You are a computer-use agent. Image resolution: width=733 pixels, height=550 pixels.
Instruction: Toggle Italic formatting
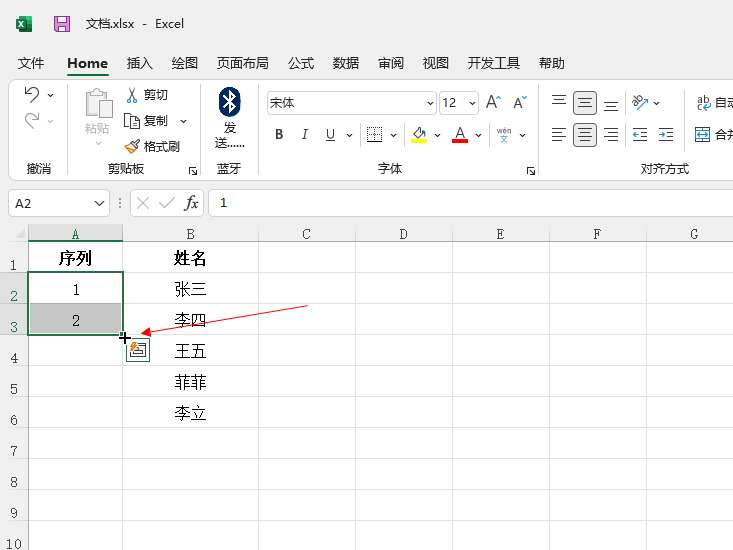pos(305,135)
